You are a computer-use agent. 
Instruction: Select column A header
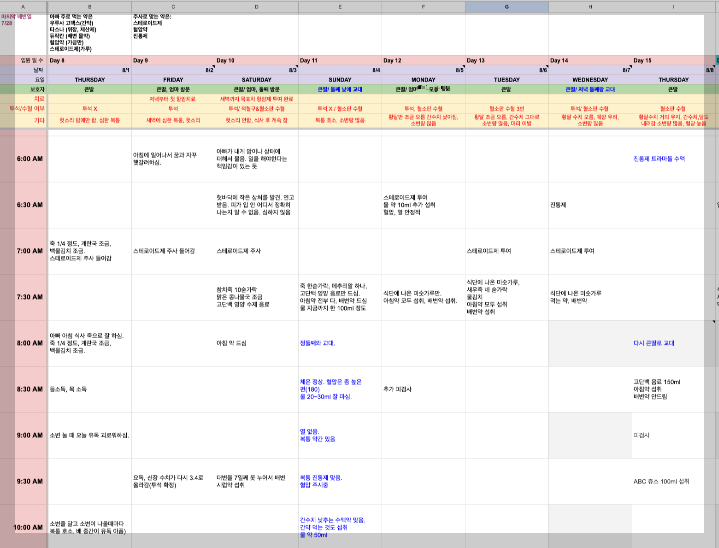click(23, 7)
